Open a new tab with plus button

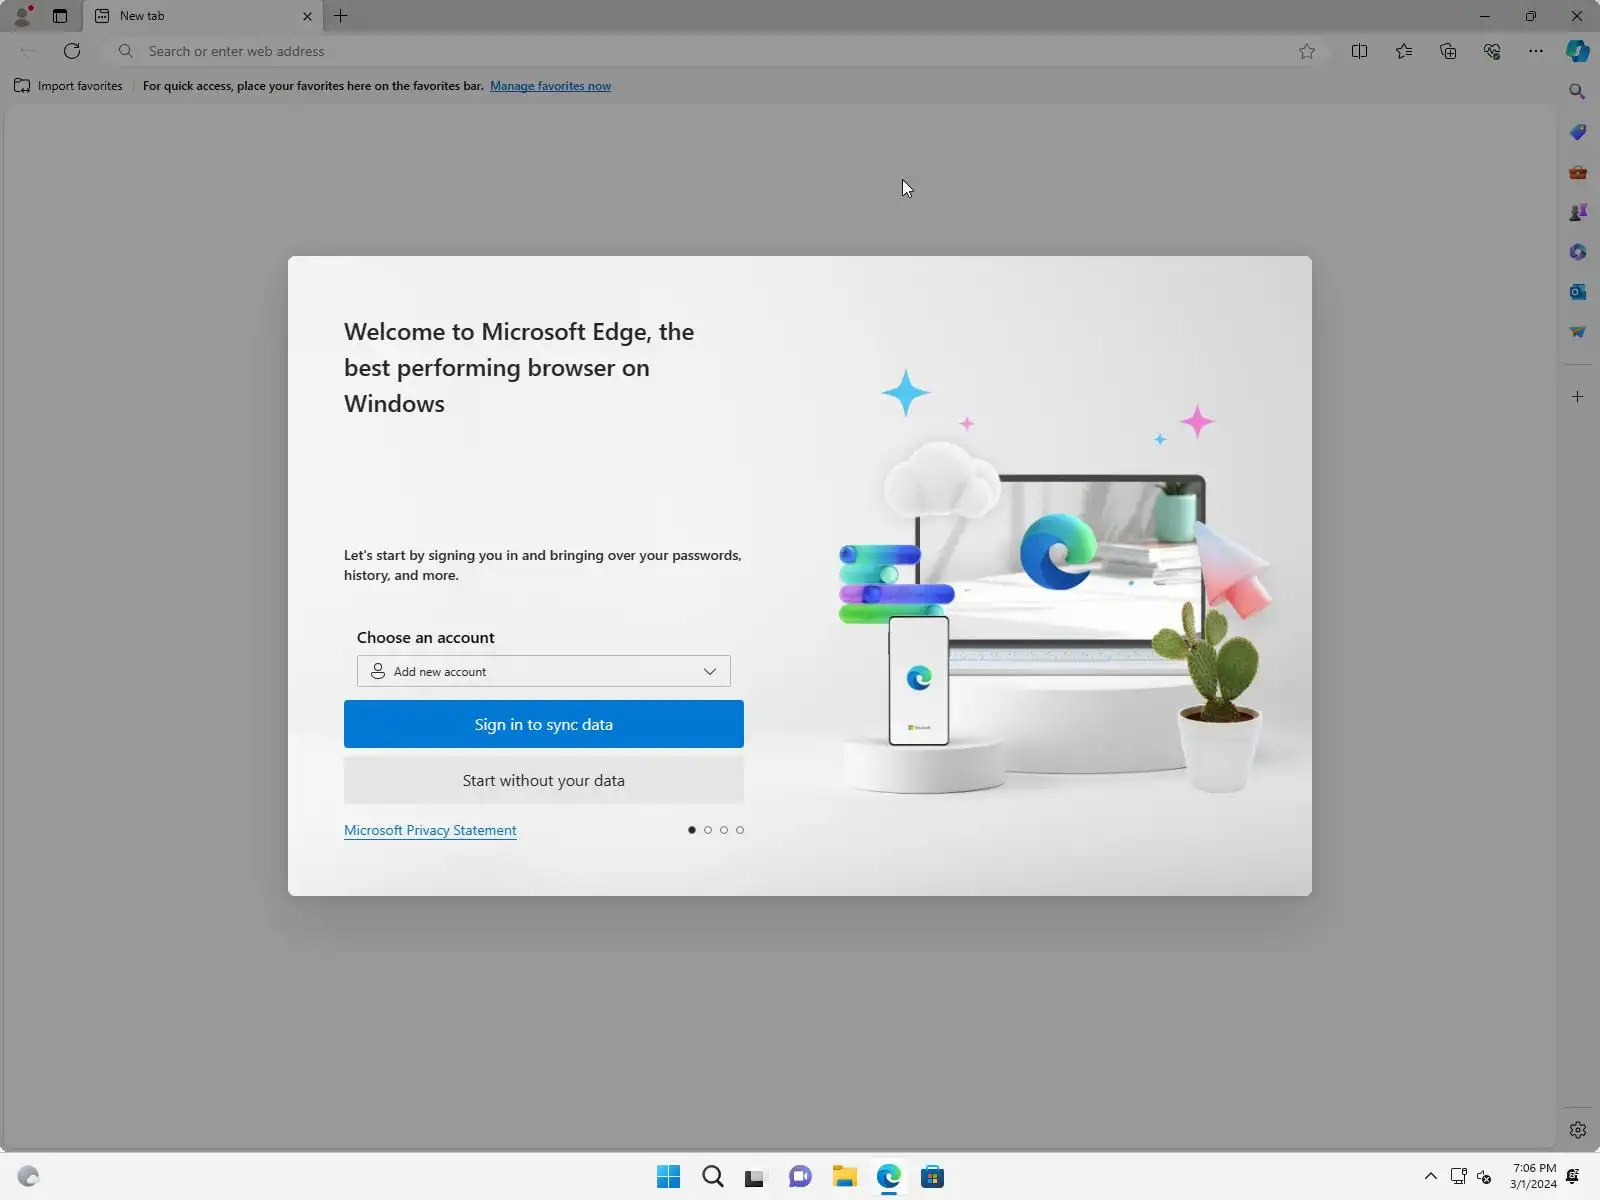click(x=341, y=16)
